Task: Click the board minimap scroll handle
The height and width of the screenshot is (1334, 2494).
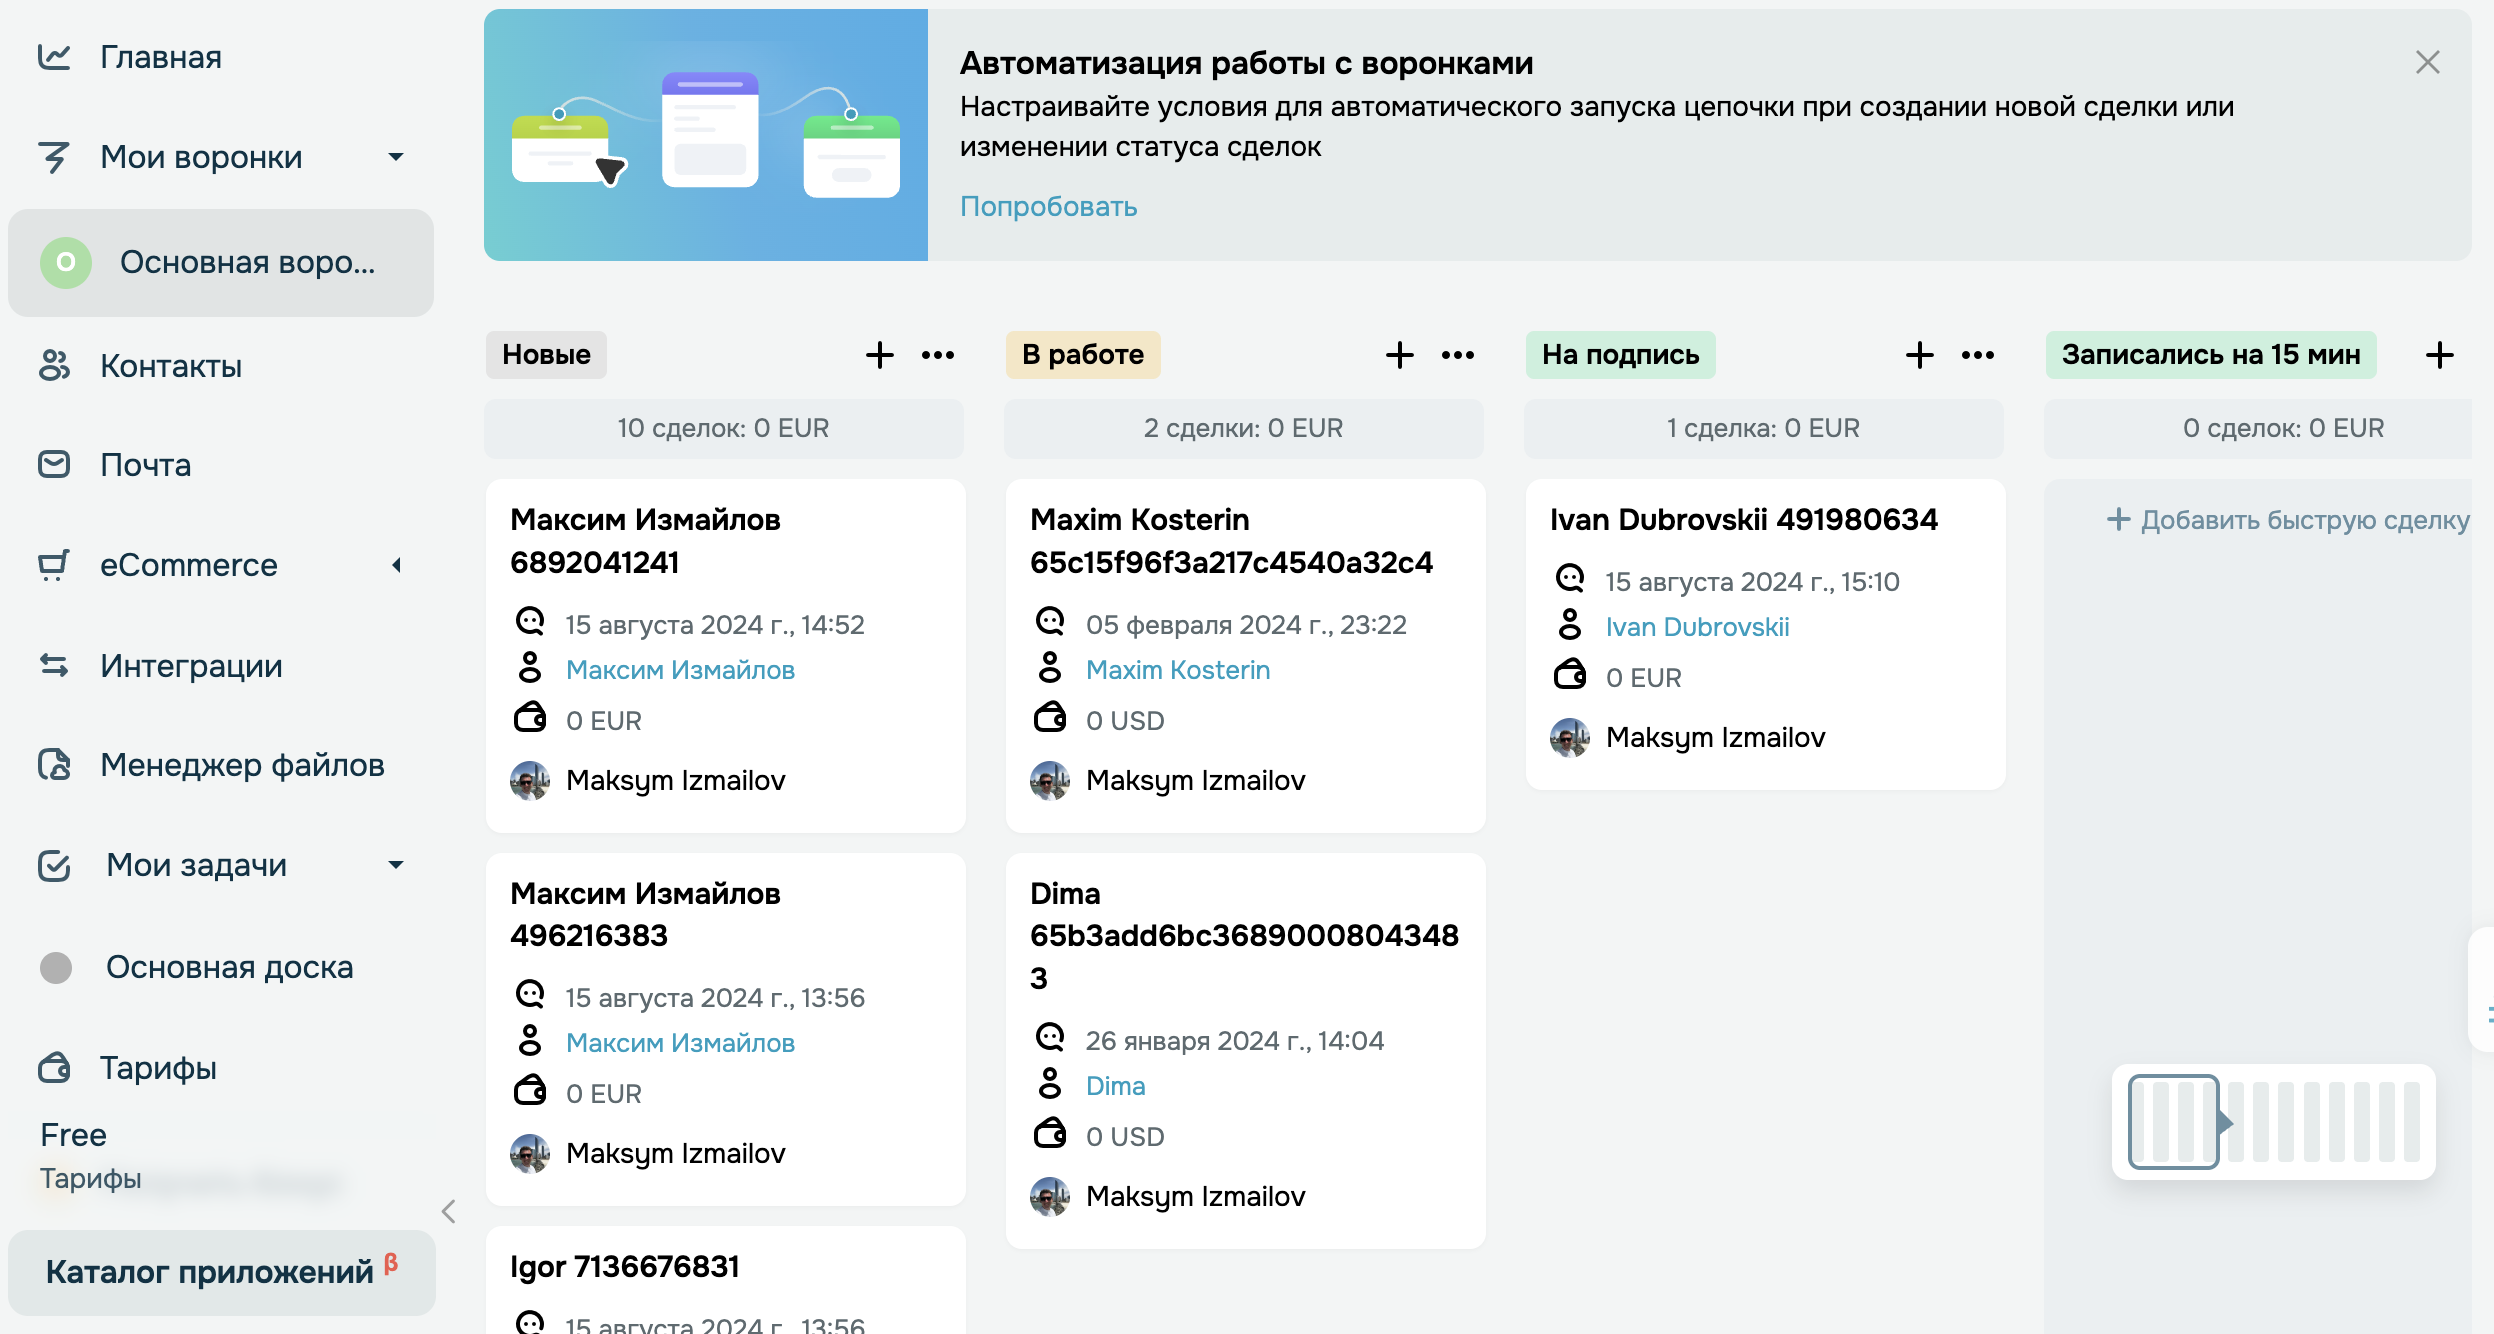Action: pyautogui.click(x=2174, y=1122)
